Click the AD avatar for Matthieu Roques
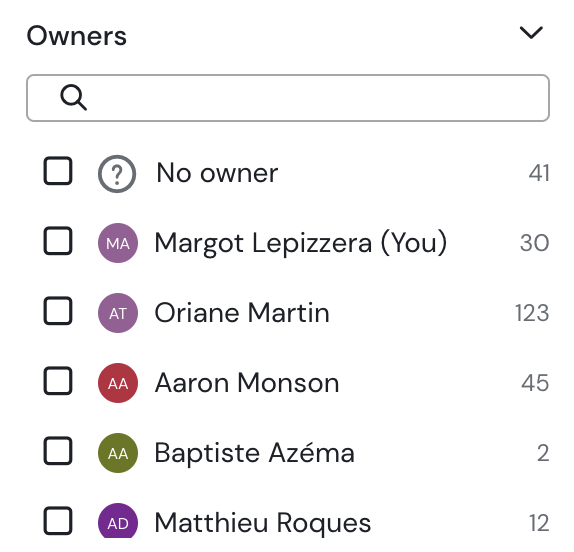This screenshot has height=552, width=574. [x=118, y=521]
